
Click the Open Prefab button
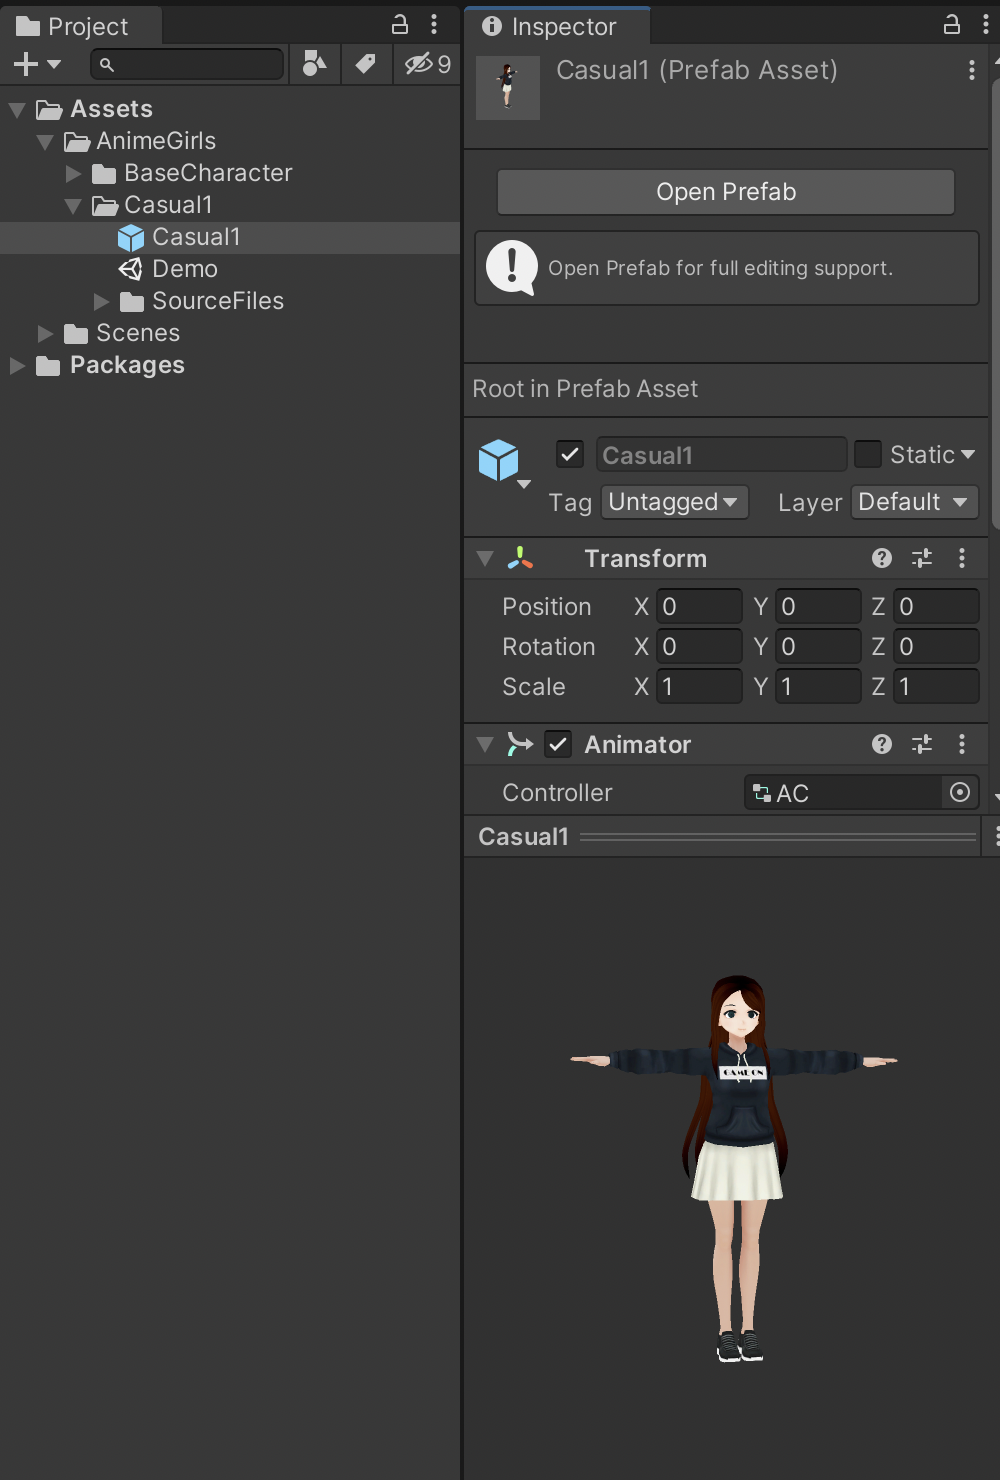726,192
